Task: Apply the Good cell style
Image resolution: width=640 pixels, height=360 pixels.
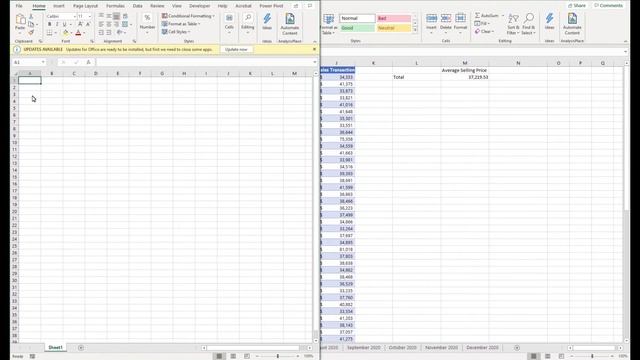Action: (357, 28)
